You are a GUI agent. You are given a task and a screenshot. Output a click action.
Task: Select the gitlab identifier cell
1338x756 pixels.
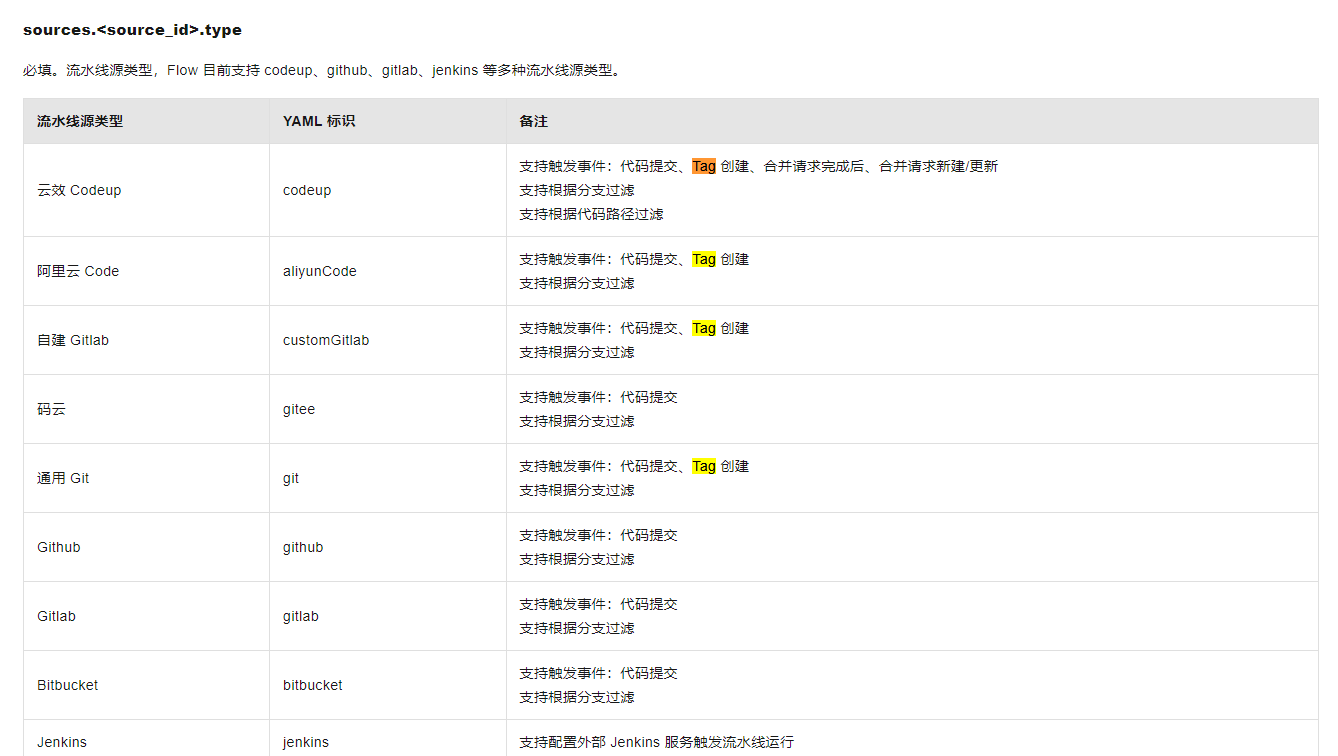coord(388,616)
